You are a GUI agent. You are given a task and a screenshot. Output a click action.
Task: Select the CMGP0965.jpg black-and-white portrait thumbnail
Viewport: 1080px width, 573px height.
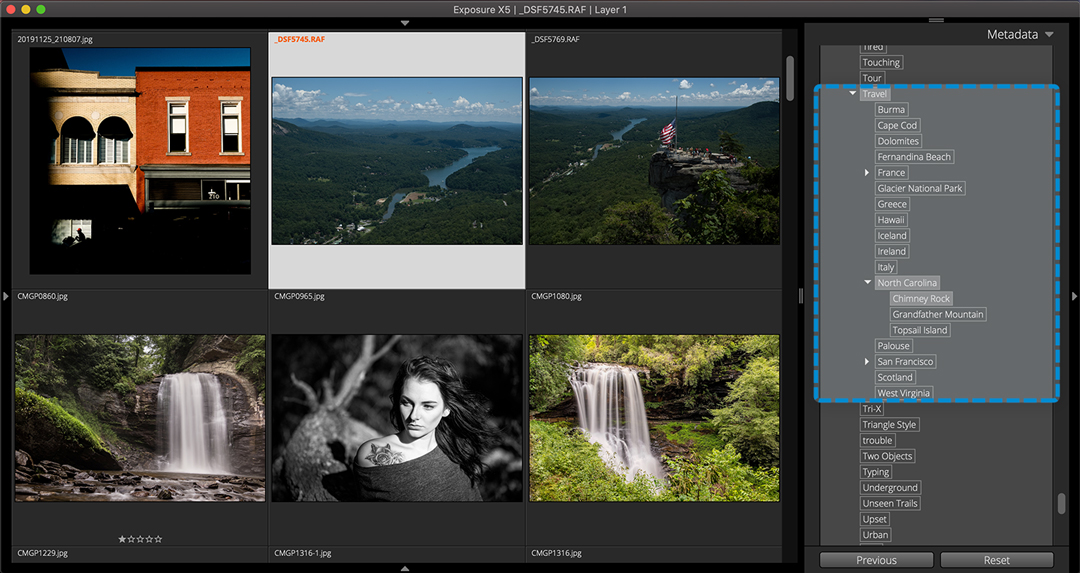(x=397, y=418)
